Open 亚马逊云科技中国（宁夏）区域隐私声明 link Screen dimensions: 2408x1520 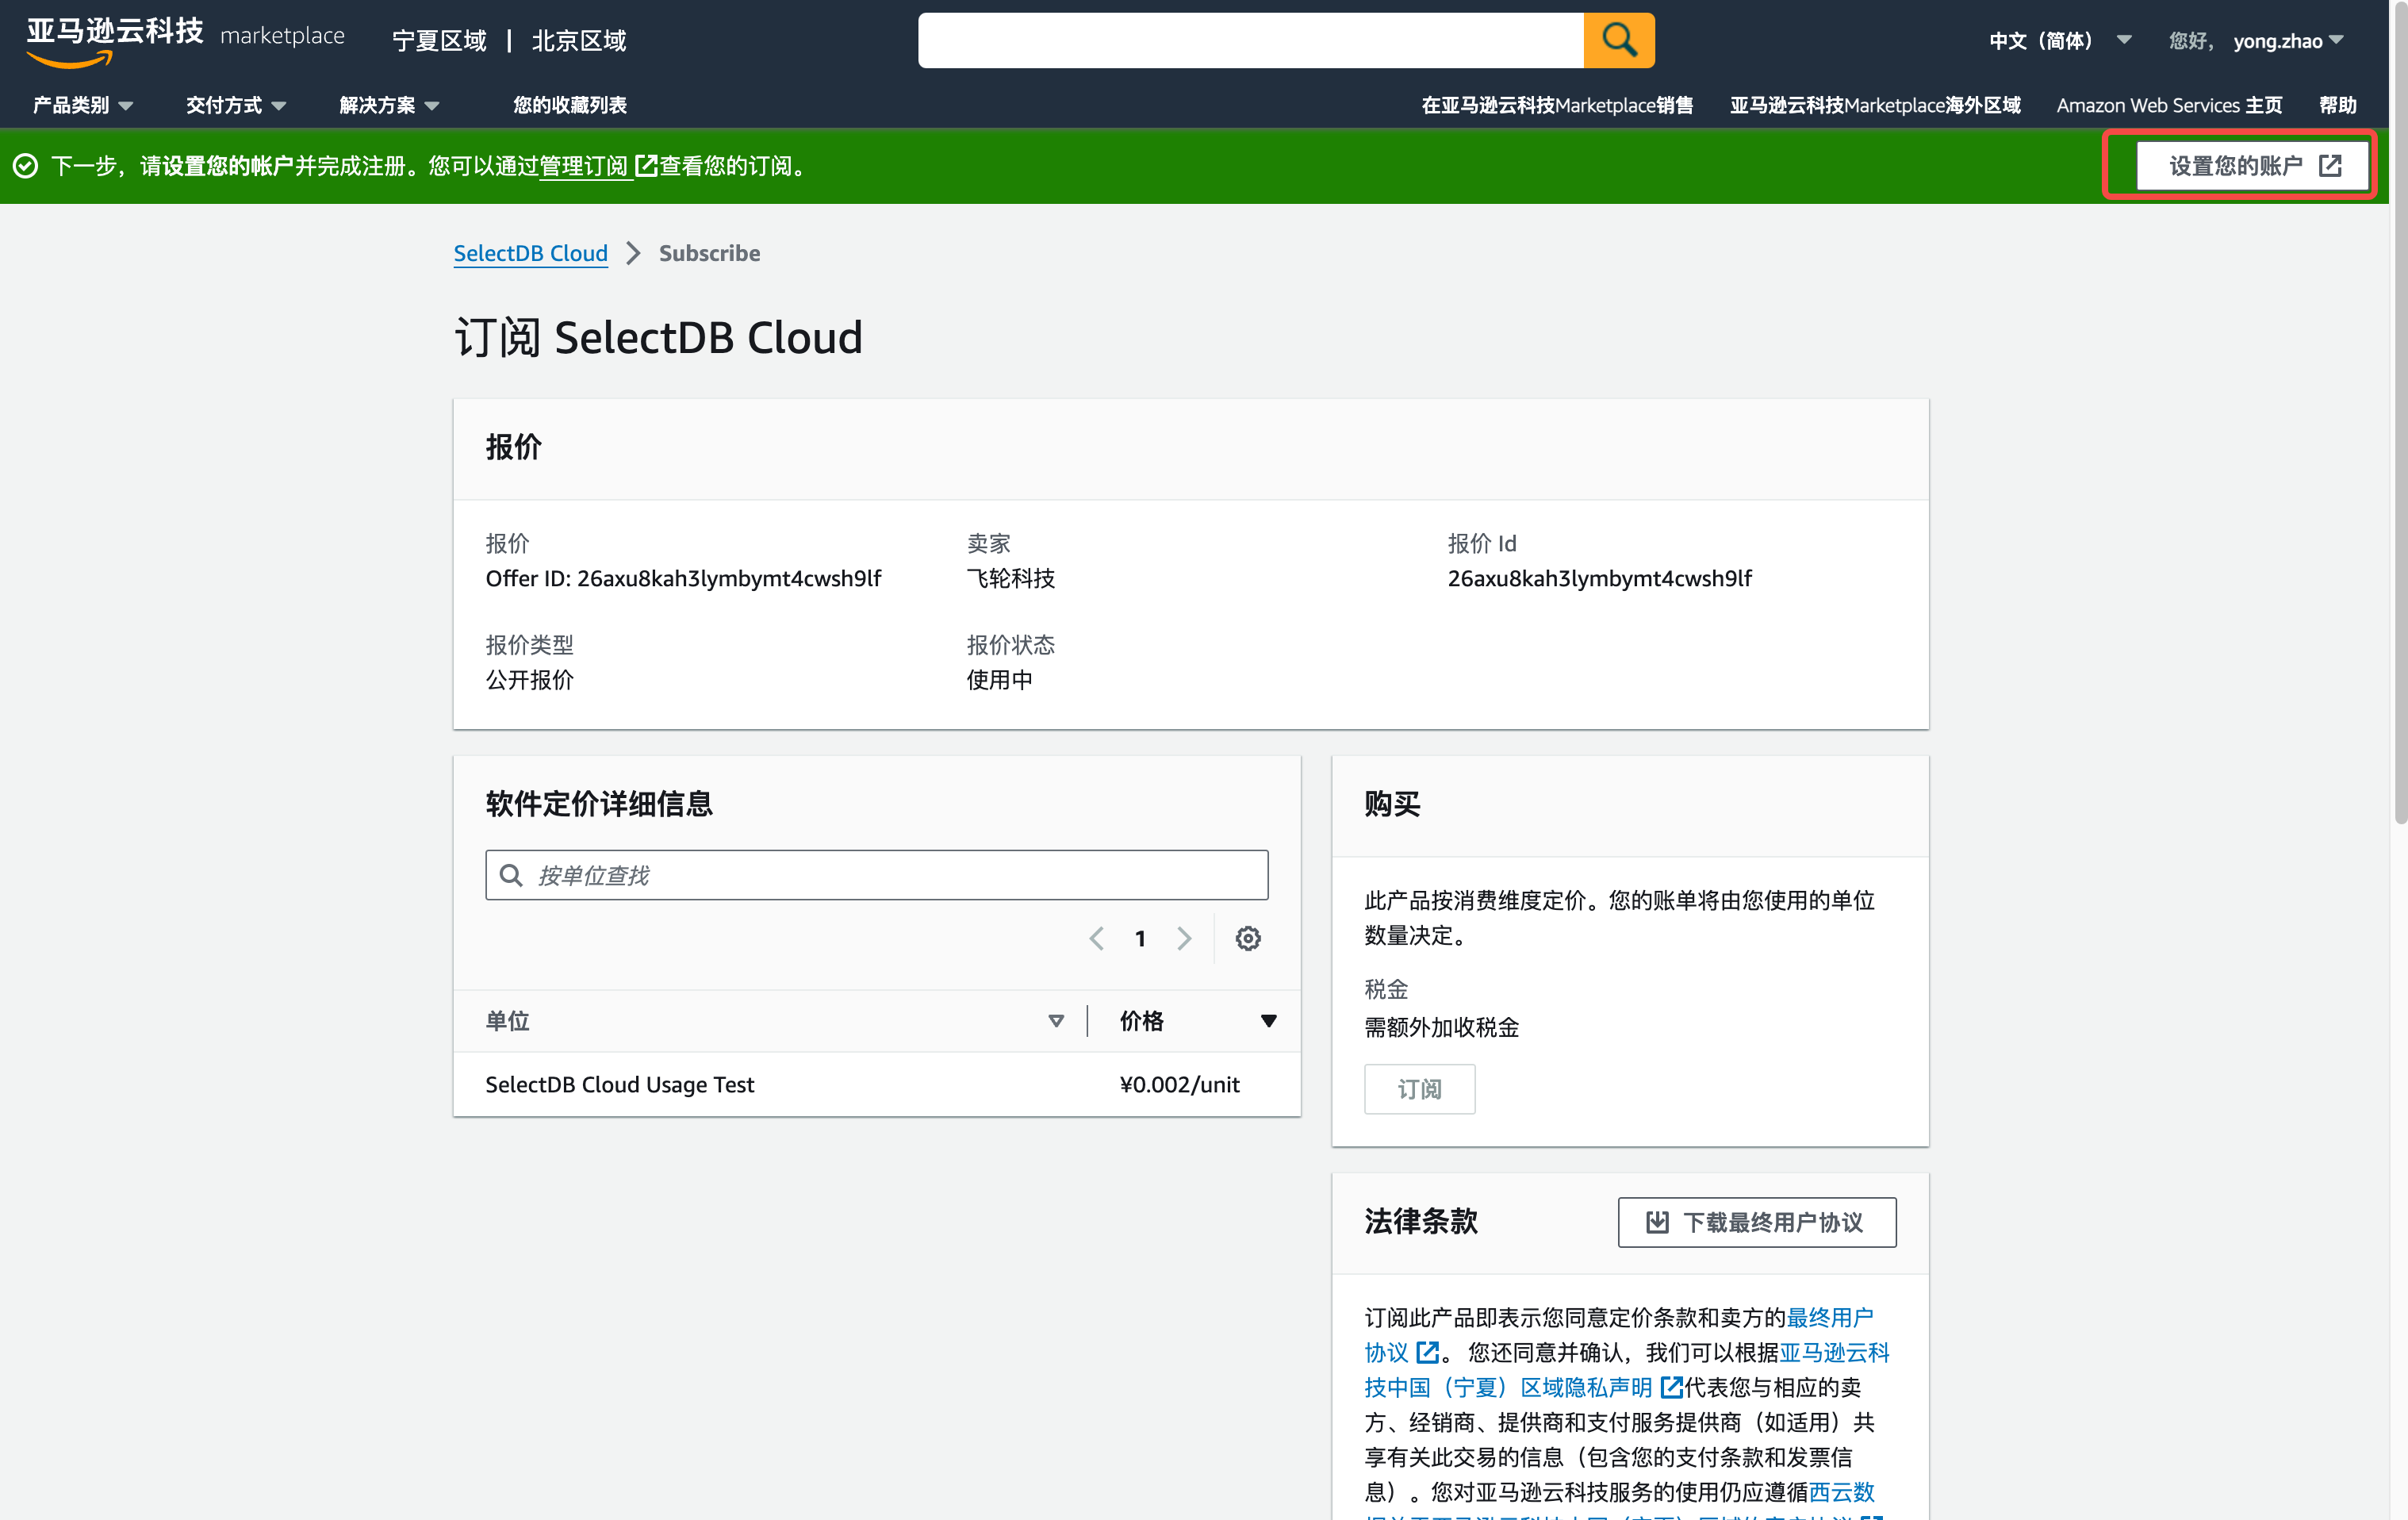tap(1627, 1370)
